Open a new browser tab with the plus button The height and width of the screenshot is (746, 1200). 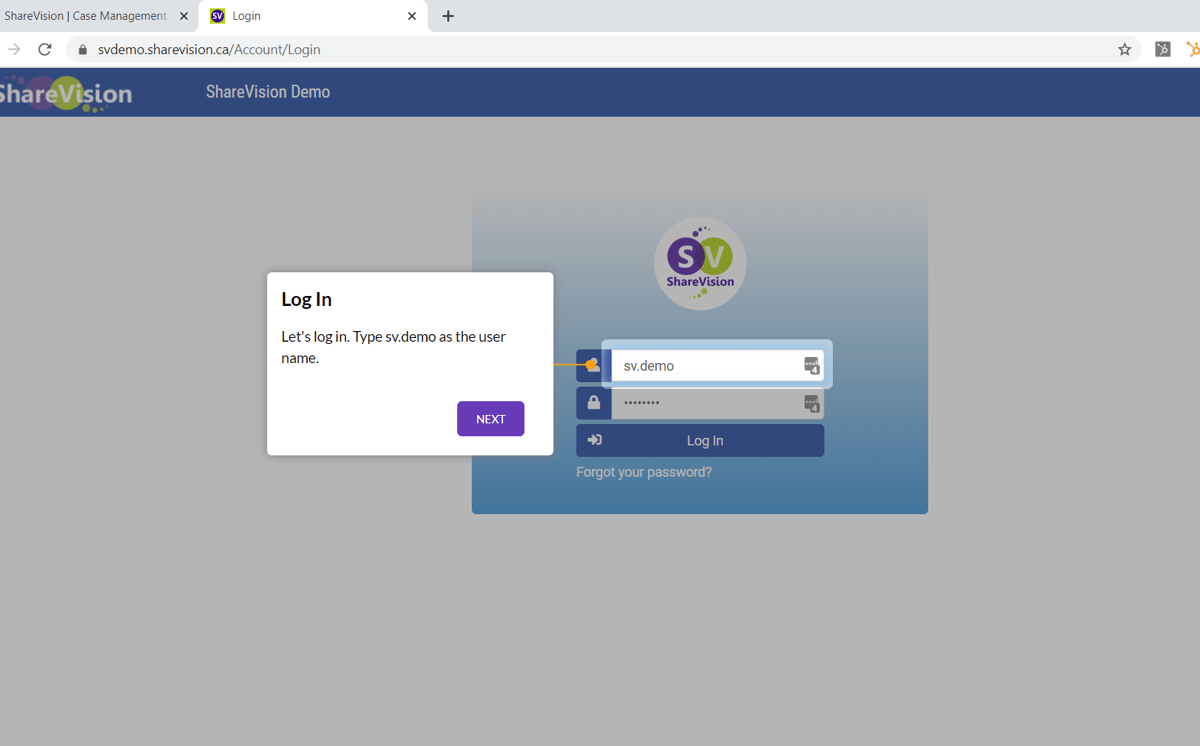(446, 15)
